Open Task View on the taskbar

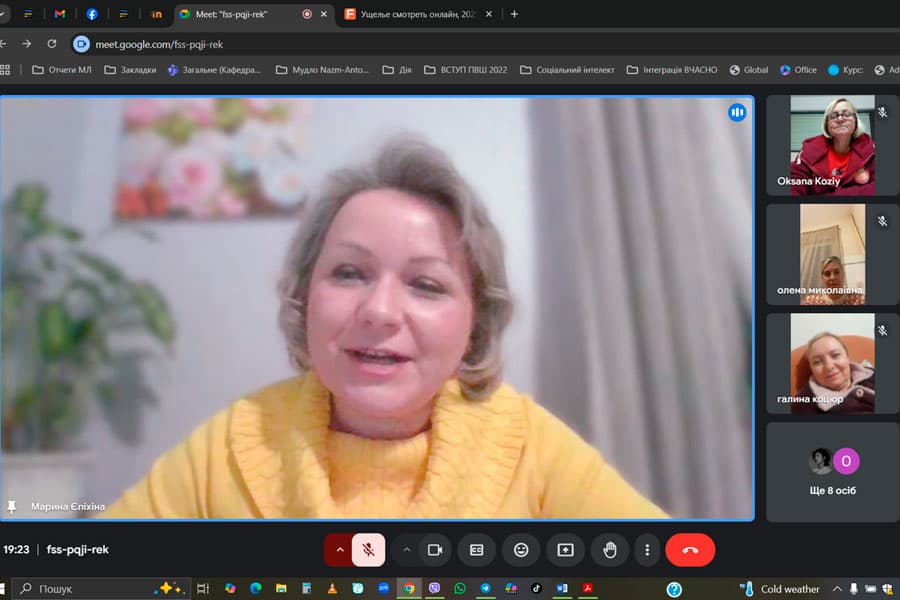[x=203, y=589]
